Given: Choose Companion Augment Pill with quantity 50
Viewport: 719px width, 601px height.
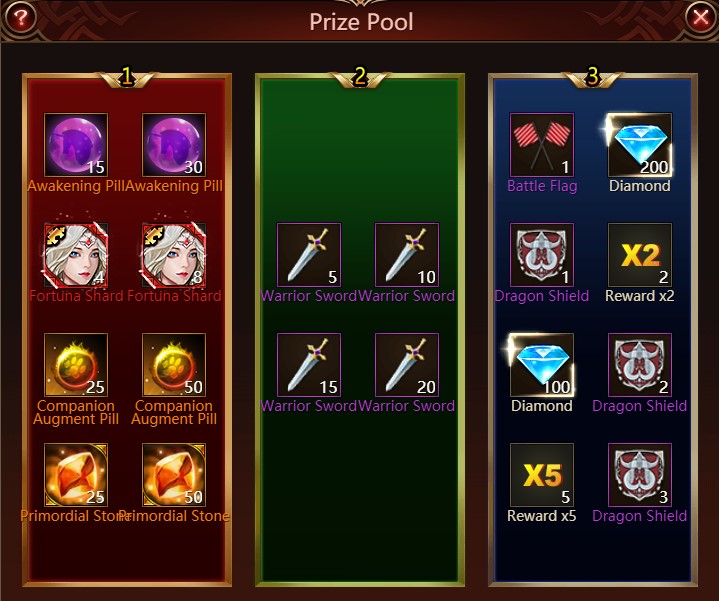Looking at the screenshot, I should (174, 365).
